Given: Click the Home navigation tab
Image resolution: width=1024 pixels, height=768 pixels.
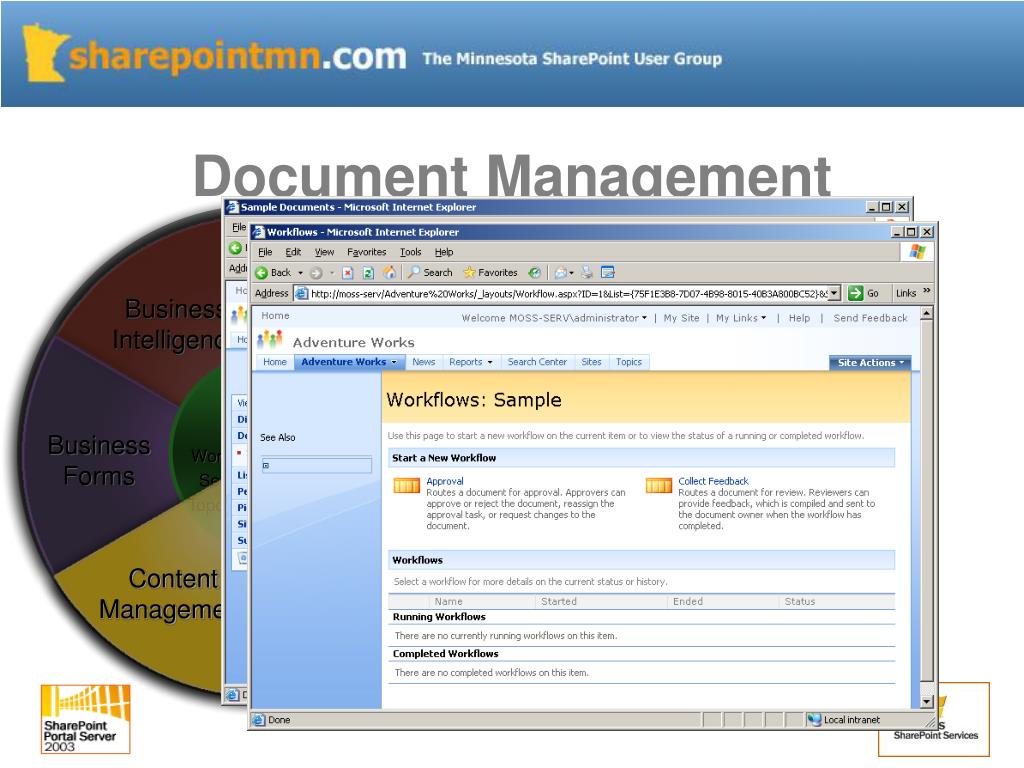Looking at the screenshot, I should tap(275, 362).
